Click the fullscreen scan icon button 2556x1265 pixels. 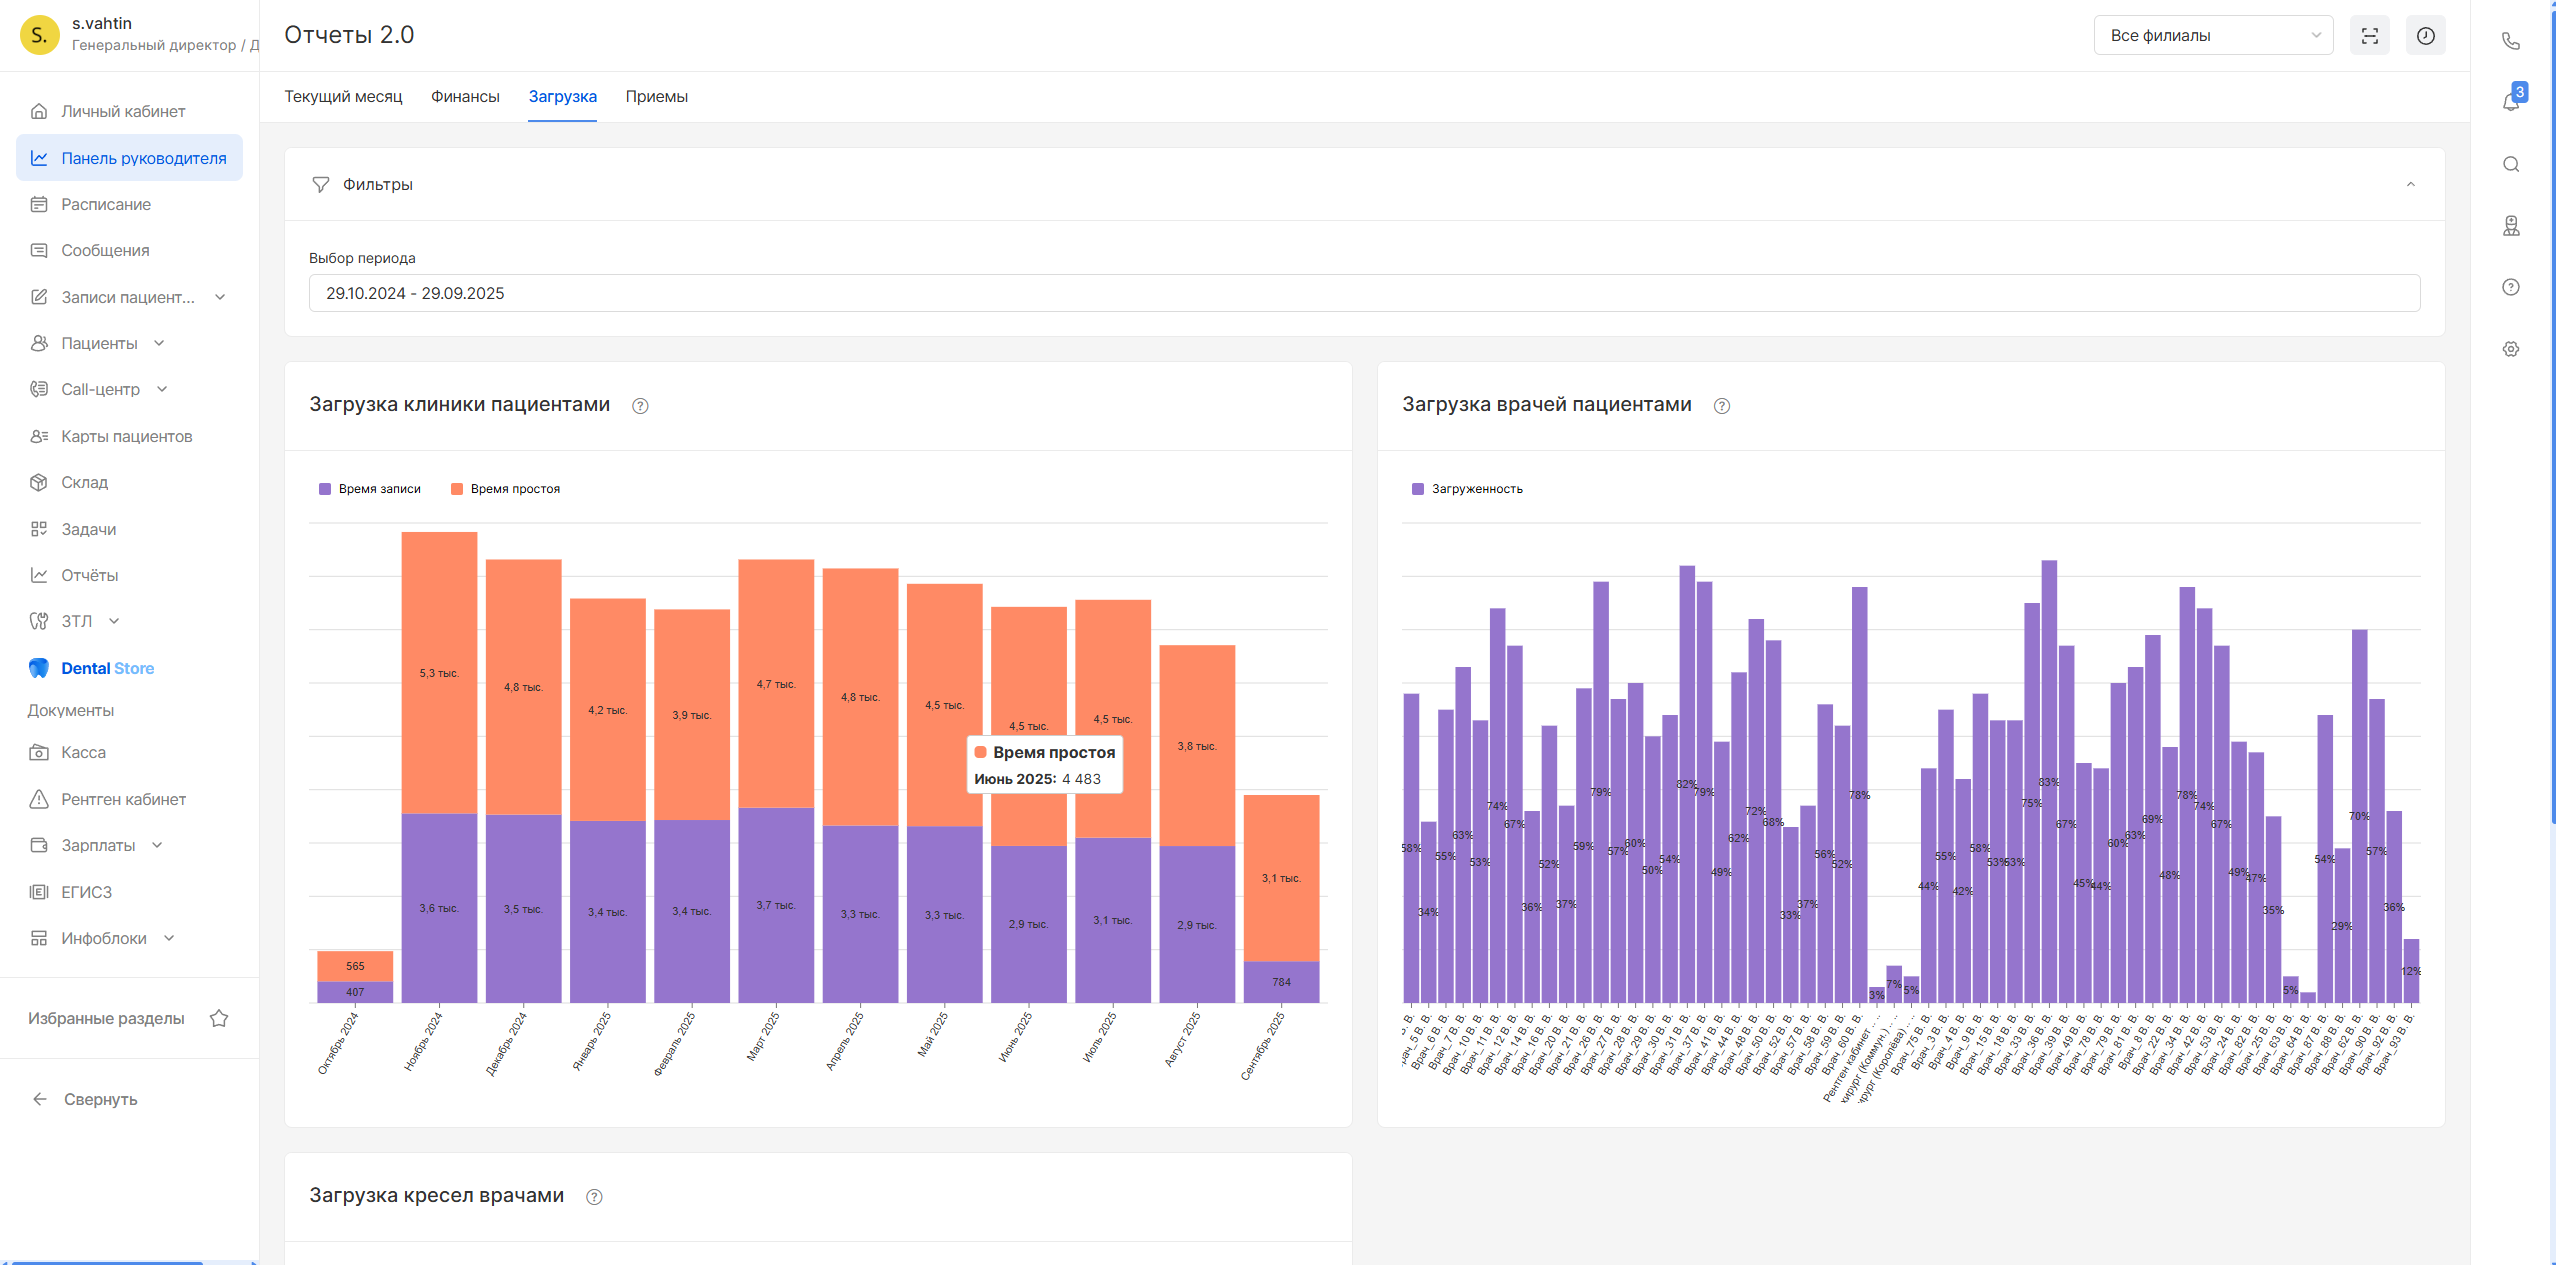click(x=2369, y=36)
